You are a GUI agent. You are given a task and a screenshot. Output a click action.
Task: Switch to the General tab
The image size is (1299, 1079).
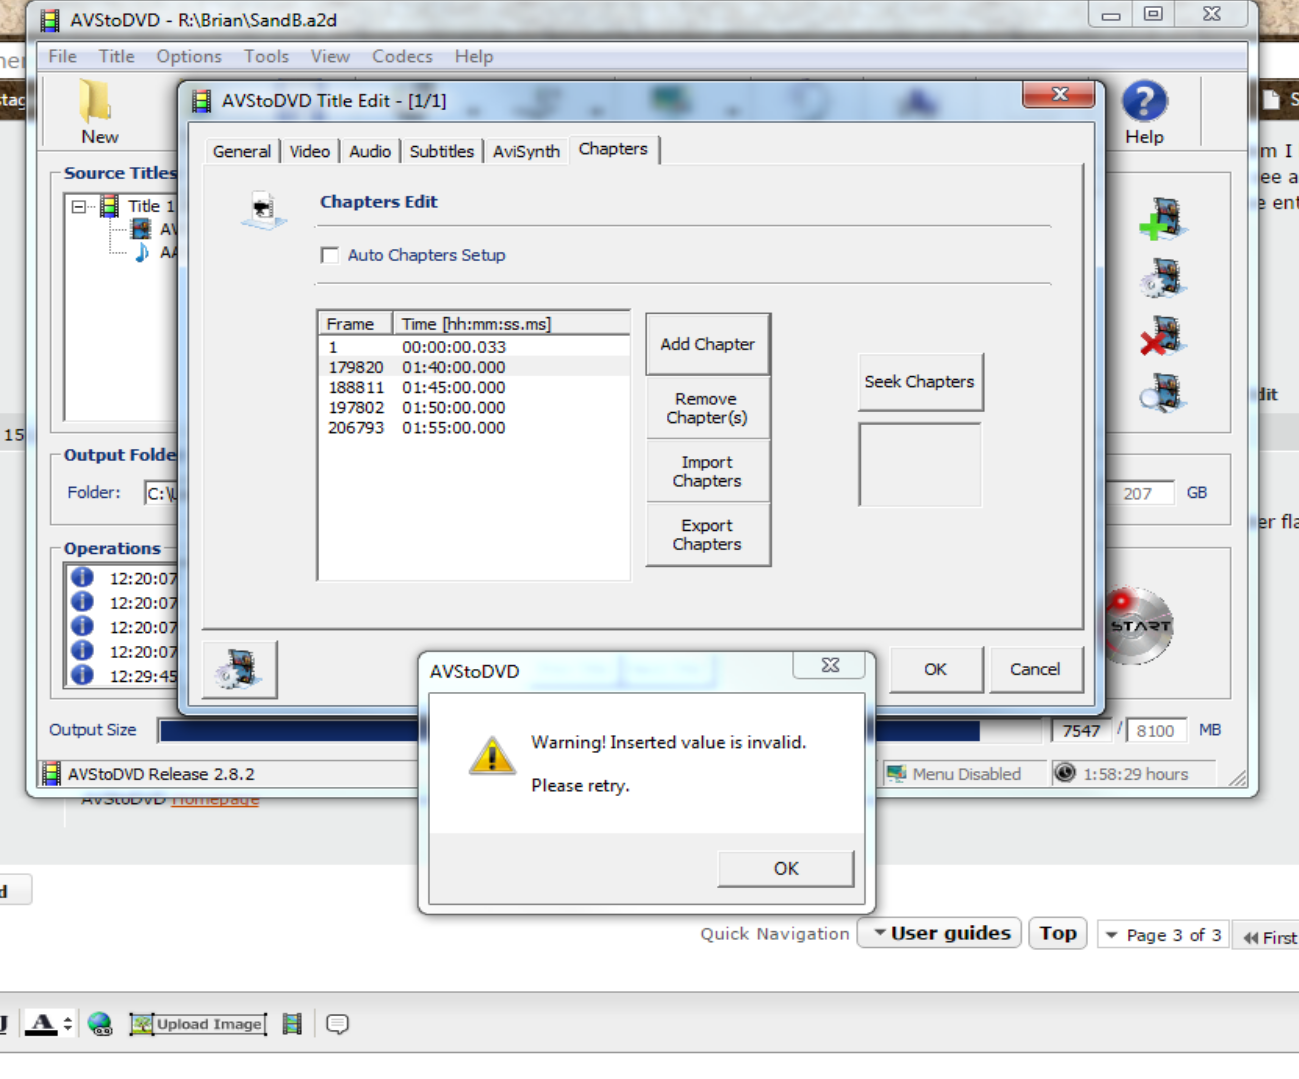[242, 151]
